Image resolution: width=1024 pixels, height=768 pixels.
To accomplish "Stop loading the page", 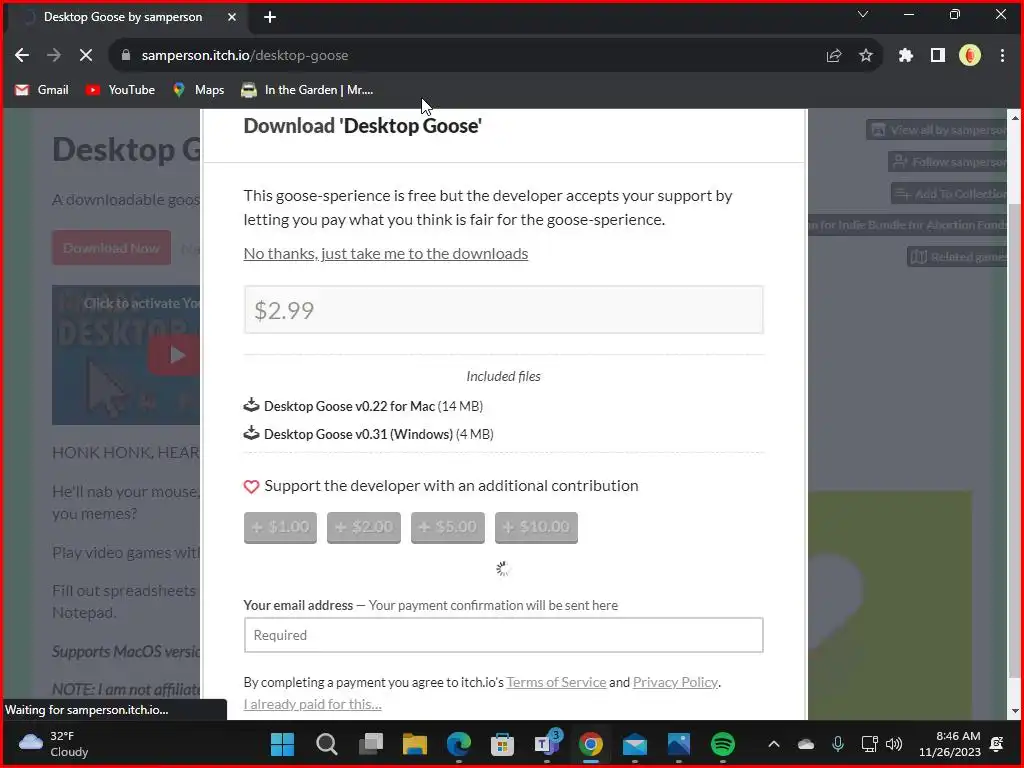I will click(86, 56).
